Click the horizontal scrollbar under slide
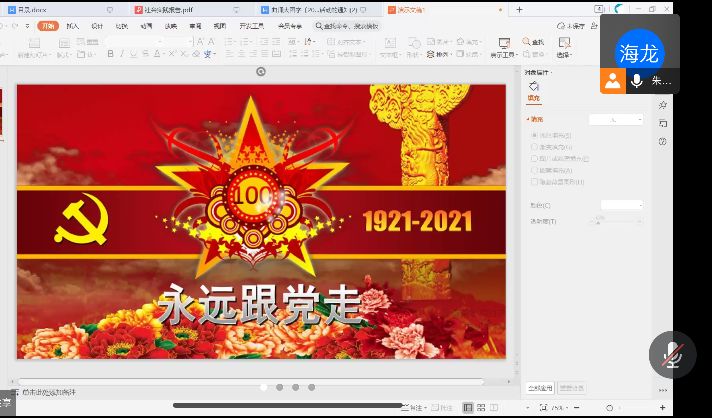 [250, 382]
